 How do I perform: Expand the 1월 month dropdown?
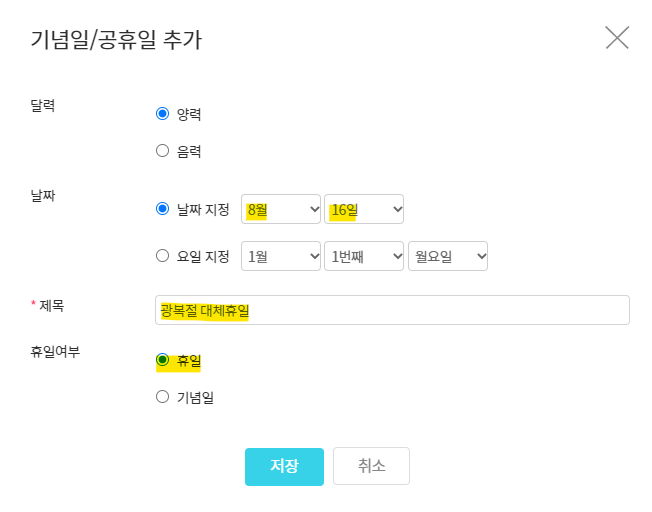point(281,256)
